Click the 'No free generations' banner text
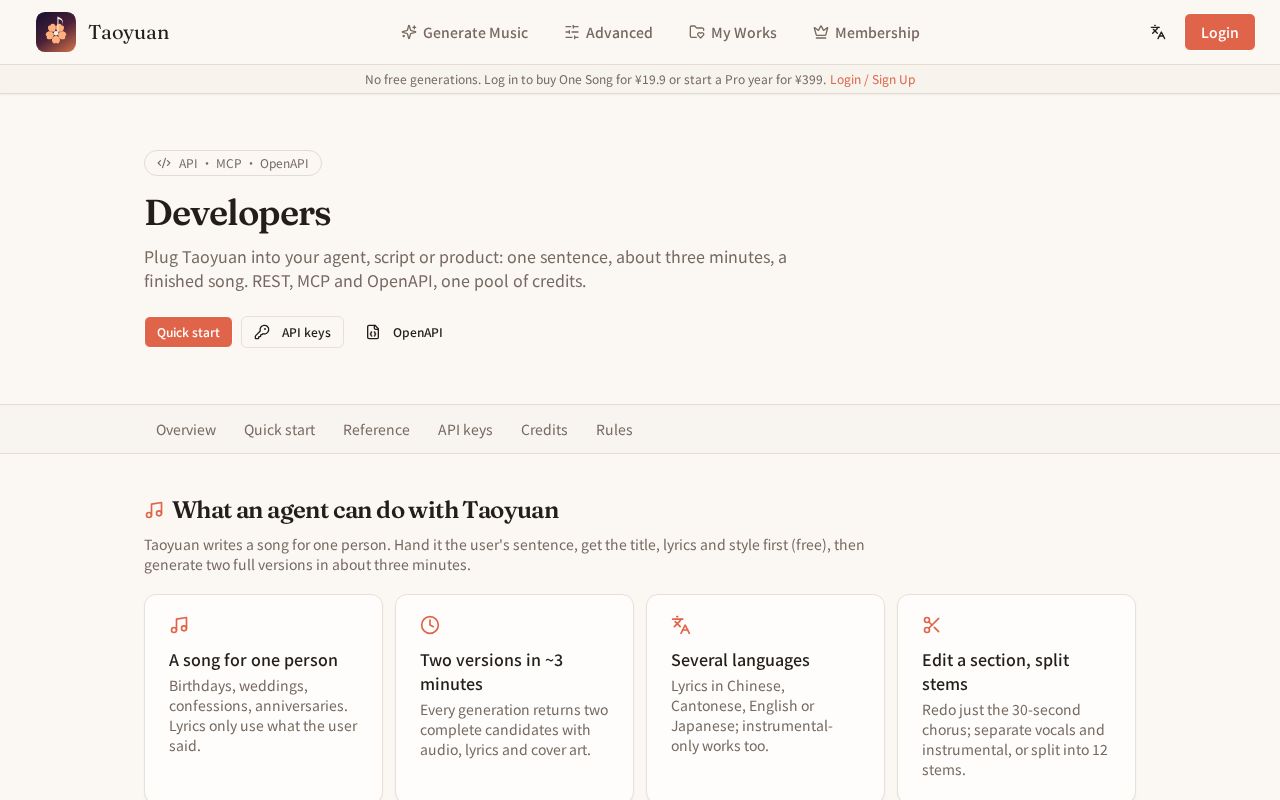The width and height of the screenshot is (1280, 800). [595, 79]
